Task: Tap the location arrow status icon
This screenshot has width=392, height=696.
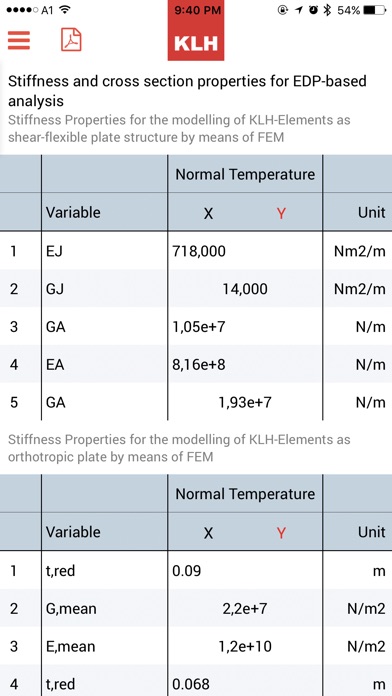Action: click(299, 10)
